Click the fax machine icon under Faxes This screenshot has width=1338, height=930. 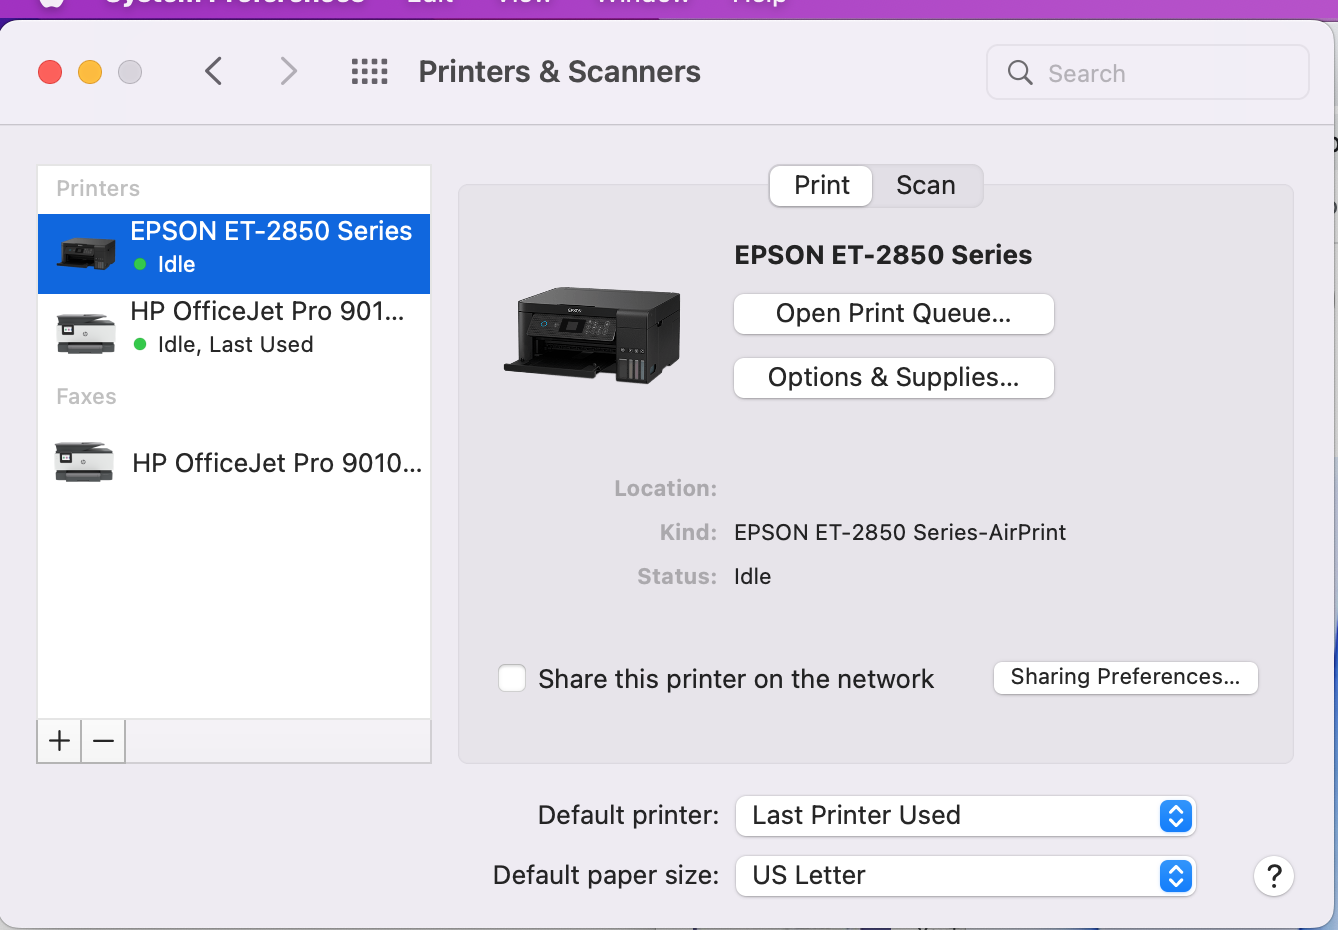[x=85, y=462]
